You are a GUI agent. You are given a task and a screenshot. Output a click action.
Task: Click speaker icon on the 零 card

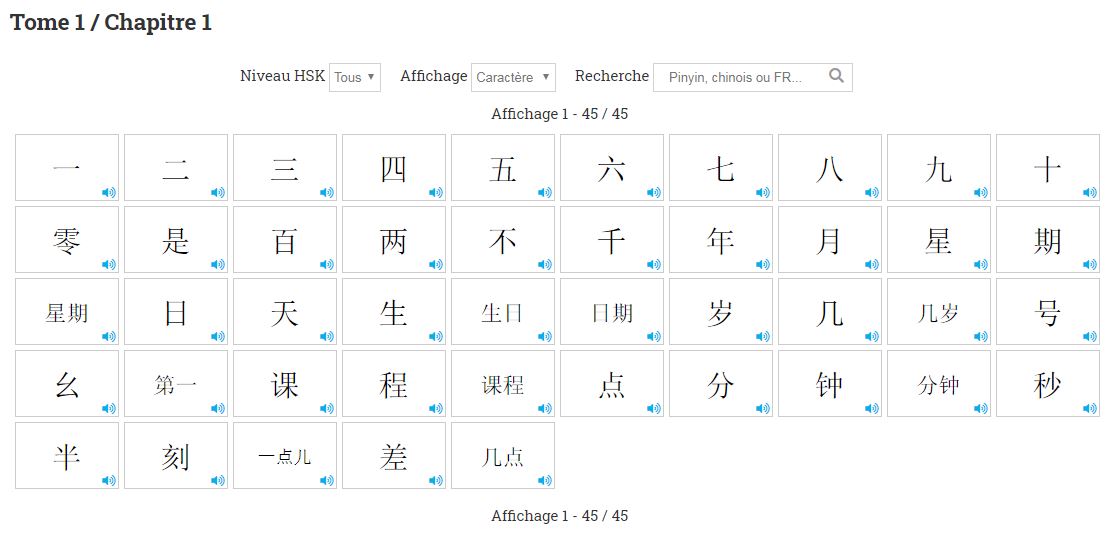(108, 264)
